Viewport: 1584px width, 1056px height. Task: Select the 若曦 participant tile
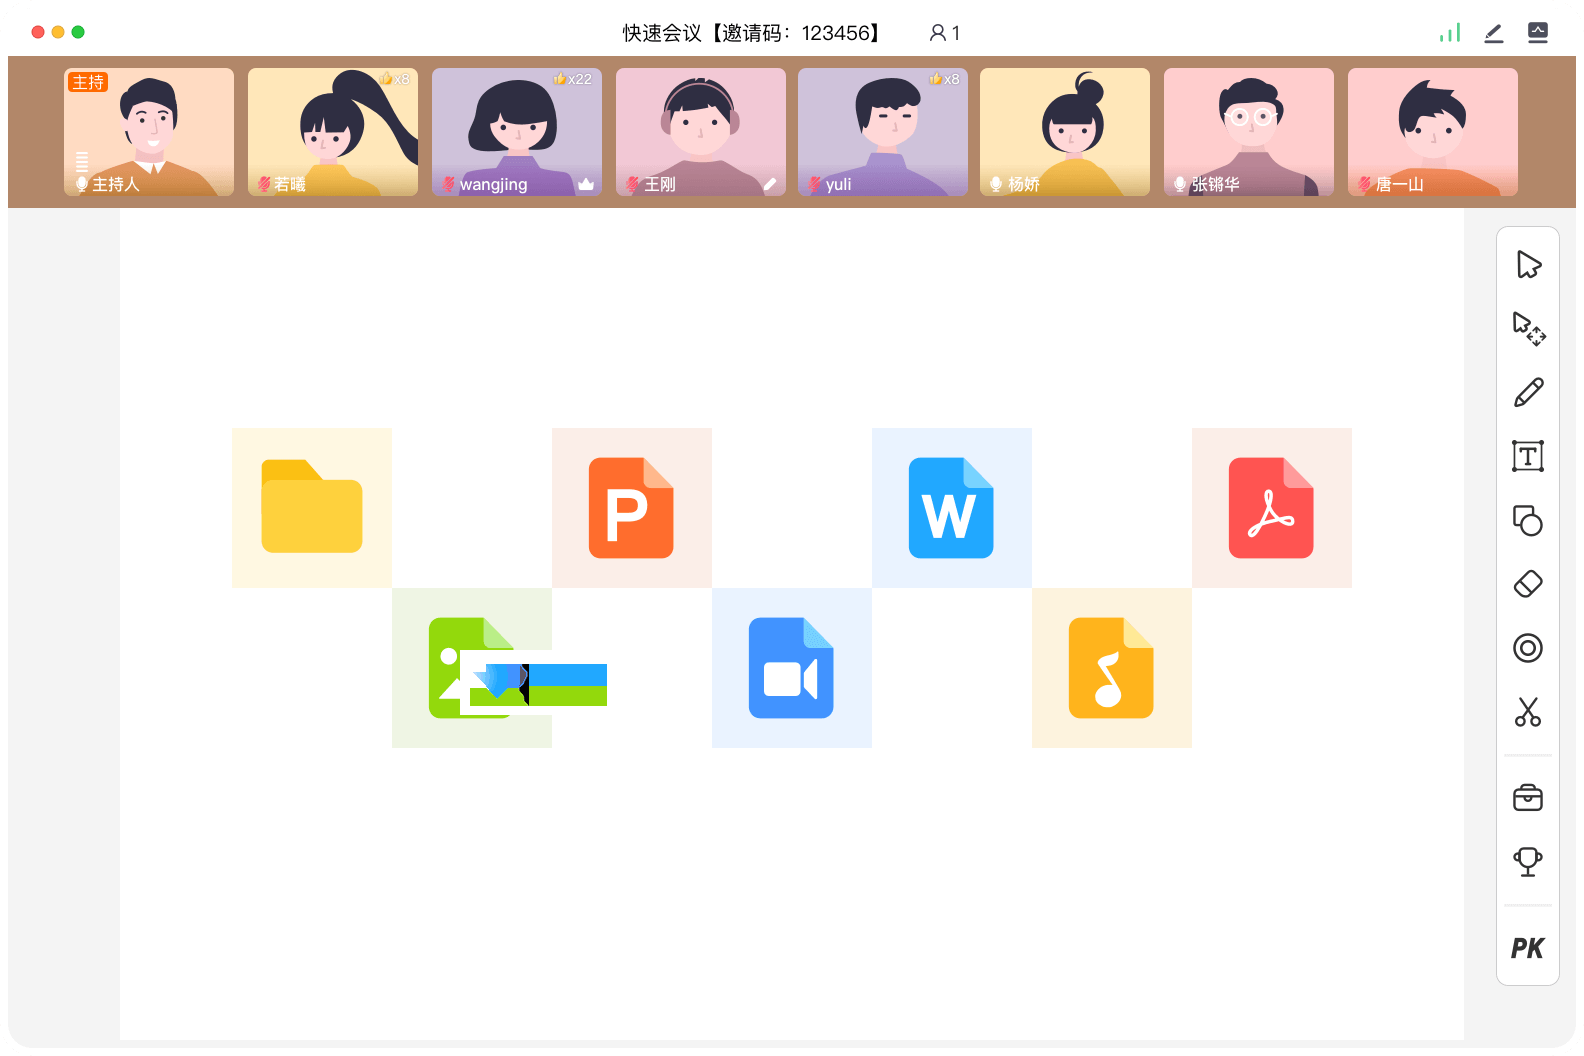tap(333, 132)
